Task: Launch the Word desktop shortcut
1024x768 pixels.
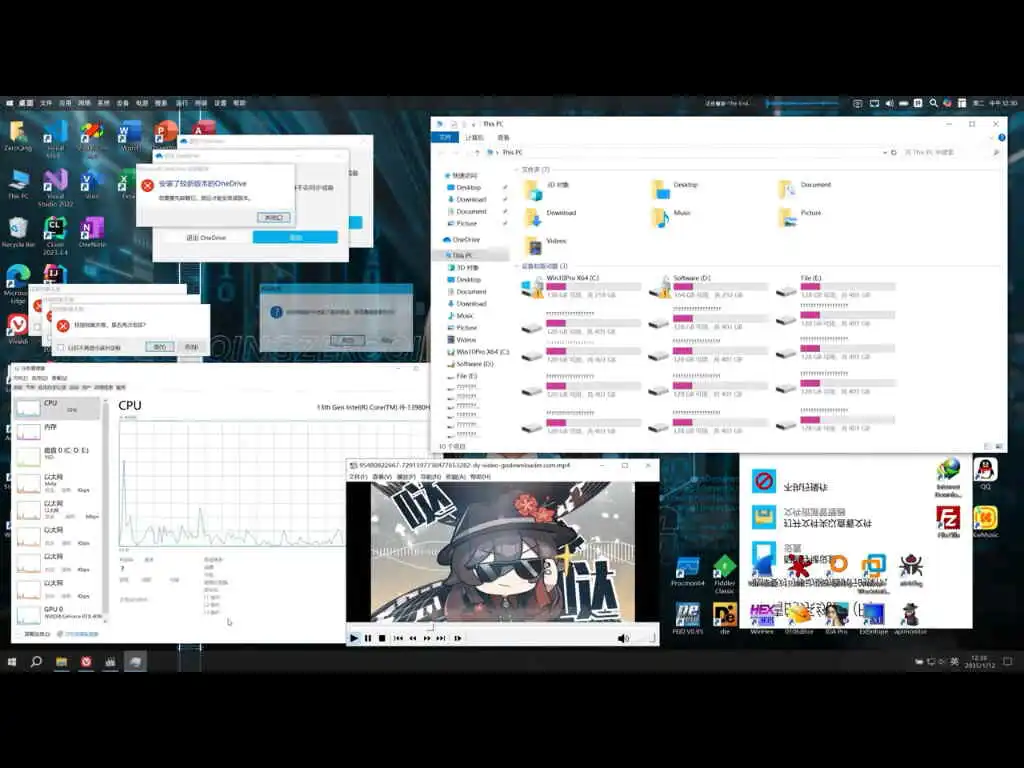Action: pos(129,137)
